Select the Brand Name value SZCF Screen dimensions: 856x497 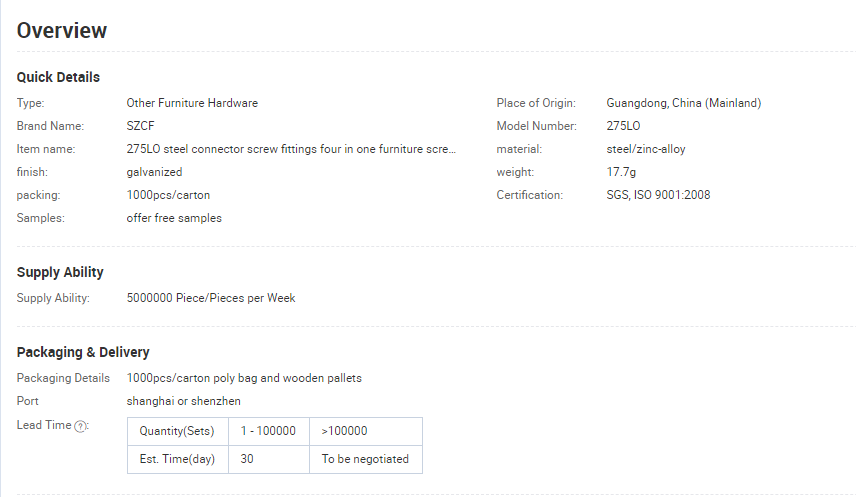140,126
